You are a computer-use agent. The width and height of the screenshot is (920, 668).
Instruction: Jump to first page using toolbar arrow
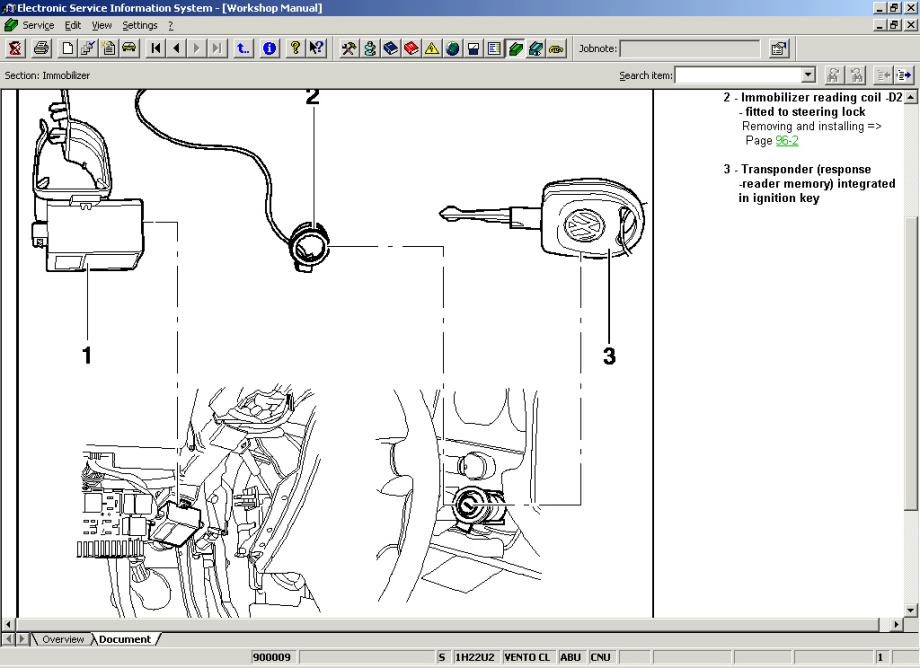[x=157, y=48]
